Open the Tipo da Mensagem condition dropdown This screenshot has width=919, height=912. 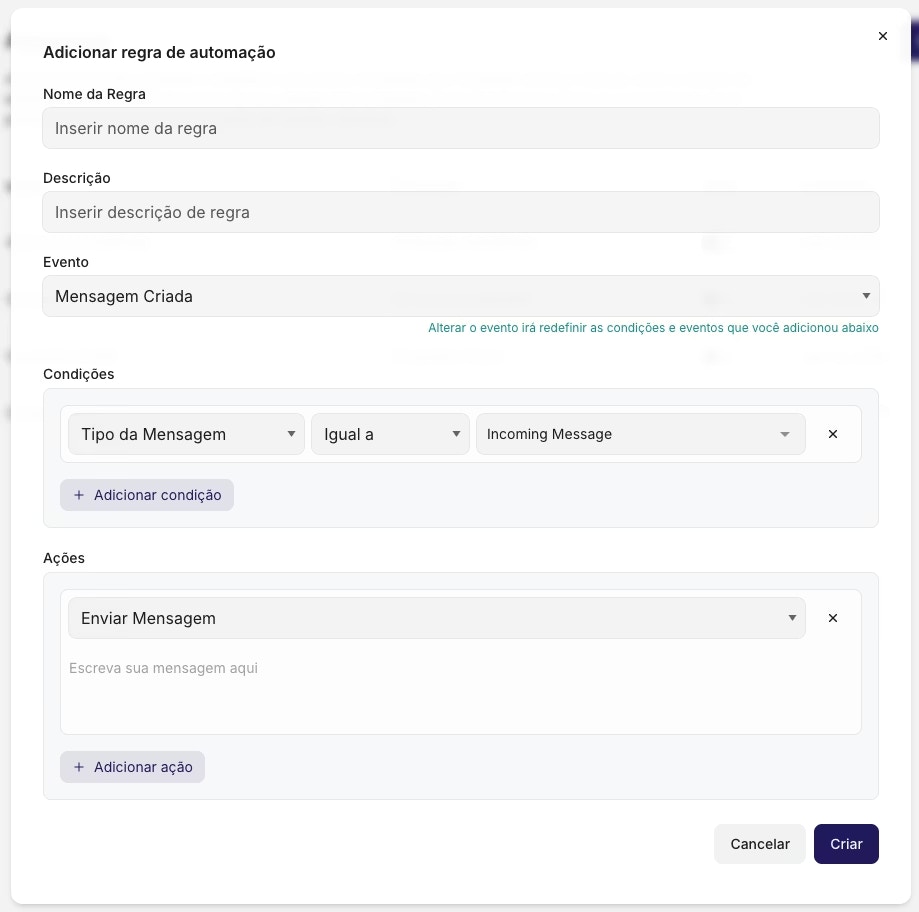(186, 434)
